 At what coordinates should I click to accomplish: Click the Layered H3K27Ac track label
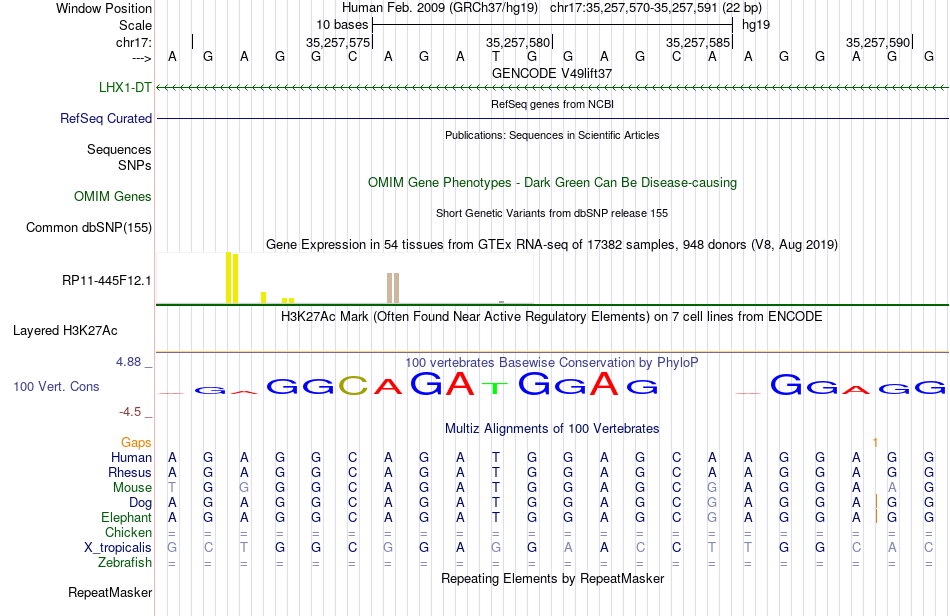tap(65, 330)
